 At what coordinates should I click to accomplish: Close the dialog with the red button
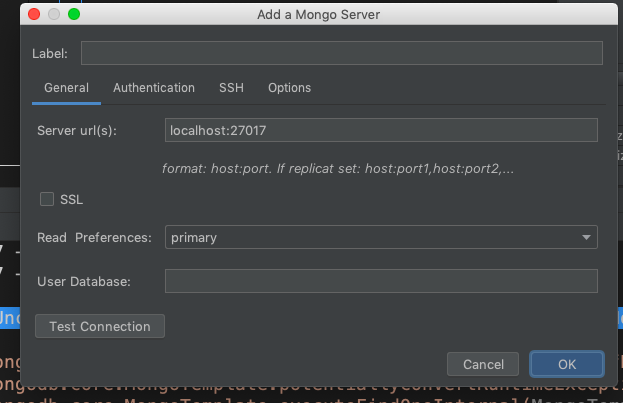(x=34, y=14)
